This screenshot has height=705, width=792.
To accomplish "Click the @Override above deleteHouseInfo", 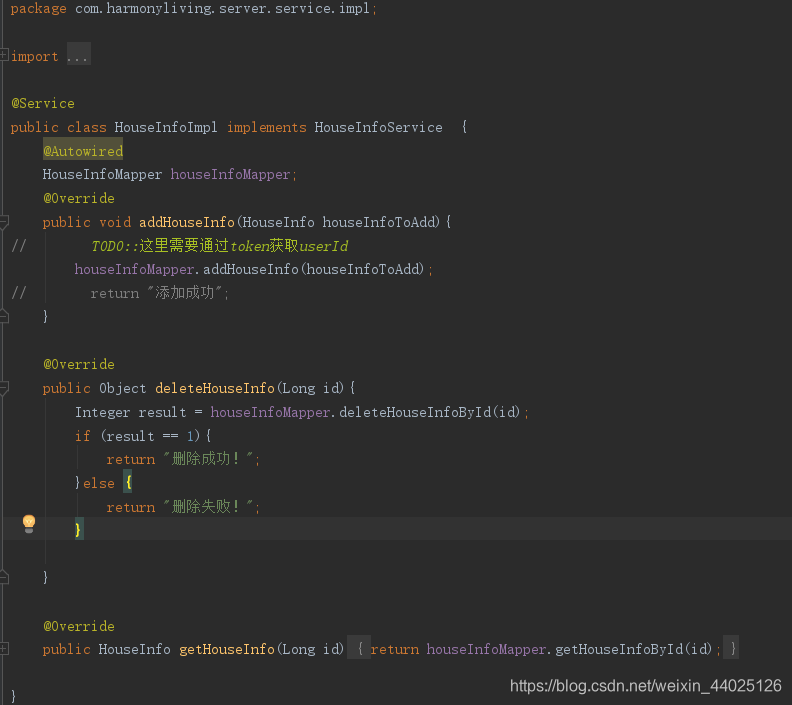I will click(79, 364).
